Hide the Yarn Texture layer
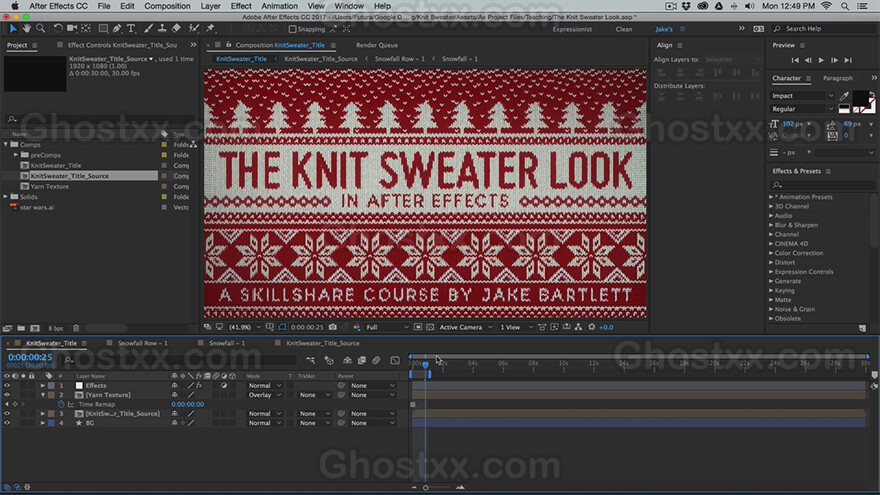This screenshot has width=880, height=495. pyautogui.click(x=7, y=395)
